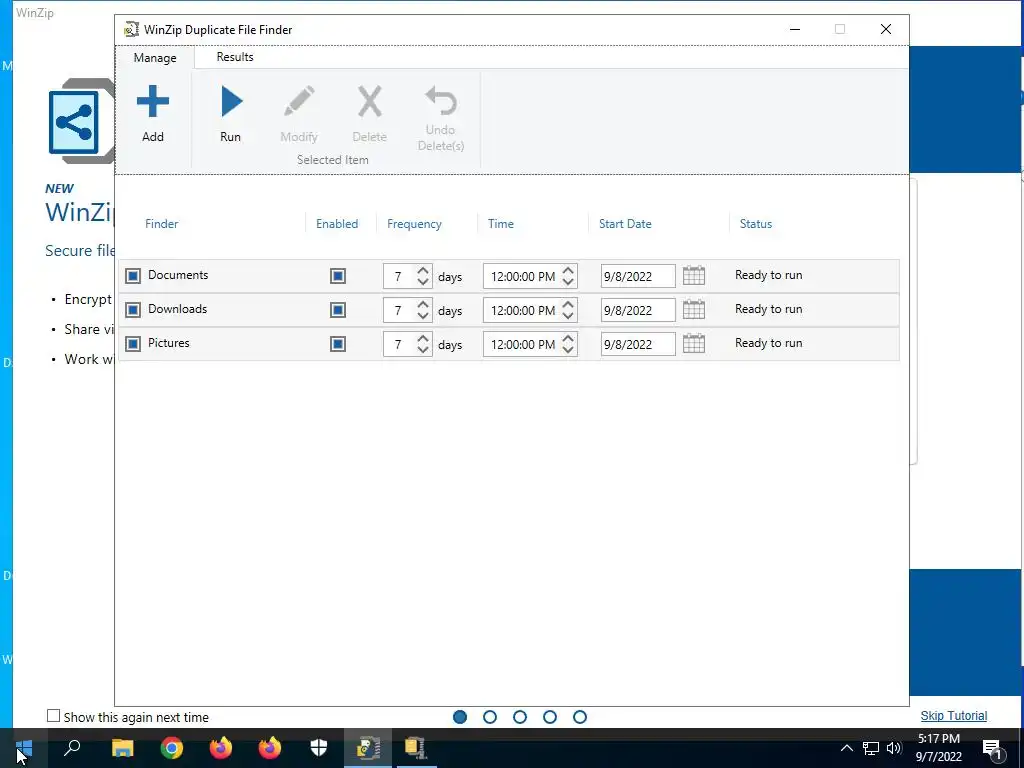Sort by Enabled column header
This screenshot has height=768, width=1024.
point(337,223)
